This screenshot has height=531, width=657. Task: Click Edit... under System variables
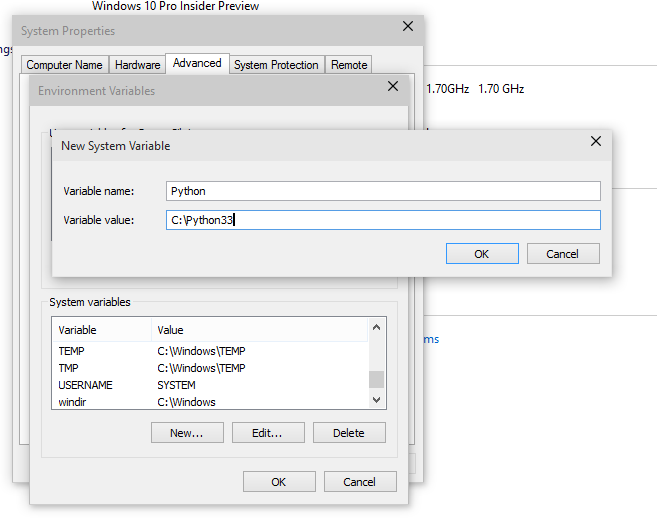(x=268, y=433)
